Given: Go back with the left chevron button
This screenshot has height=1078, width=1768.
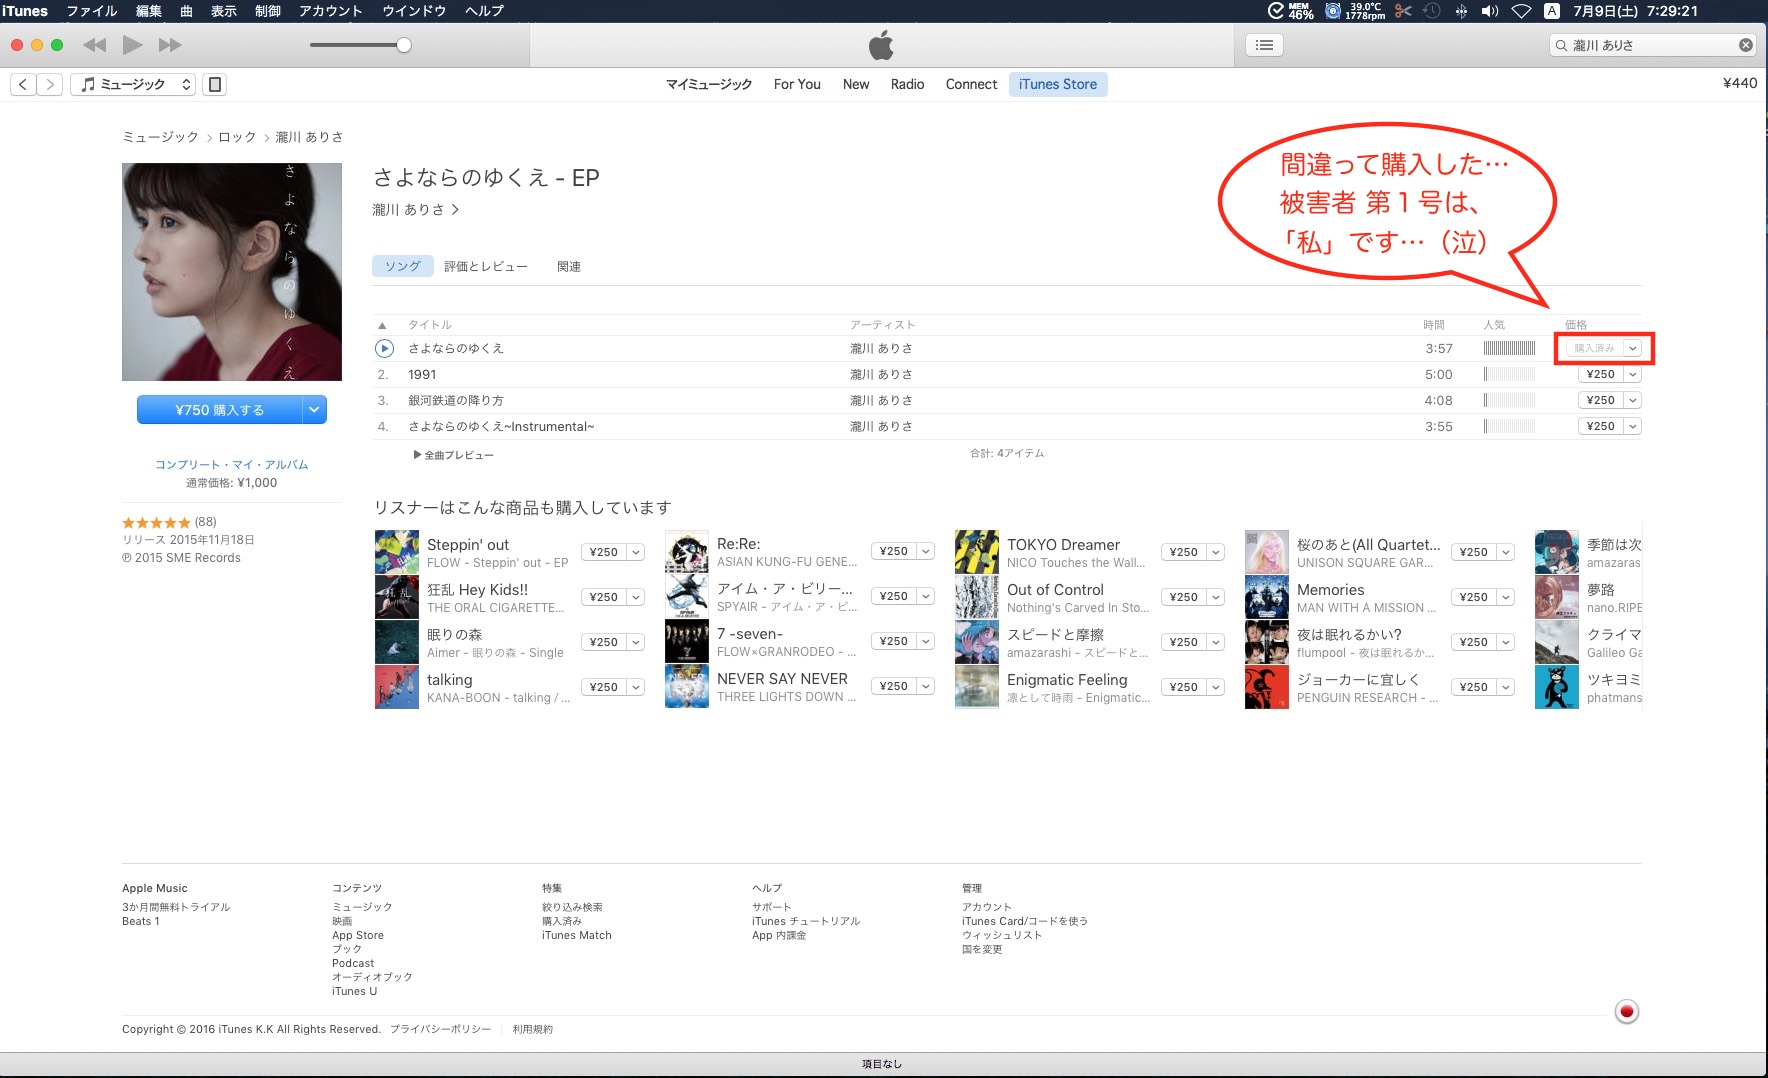Looking at the screenshot, I should (23, 85).
